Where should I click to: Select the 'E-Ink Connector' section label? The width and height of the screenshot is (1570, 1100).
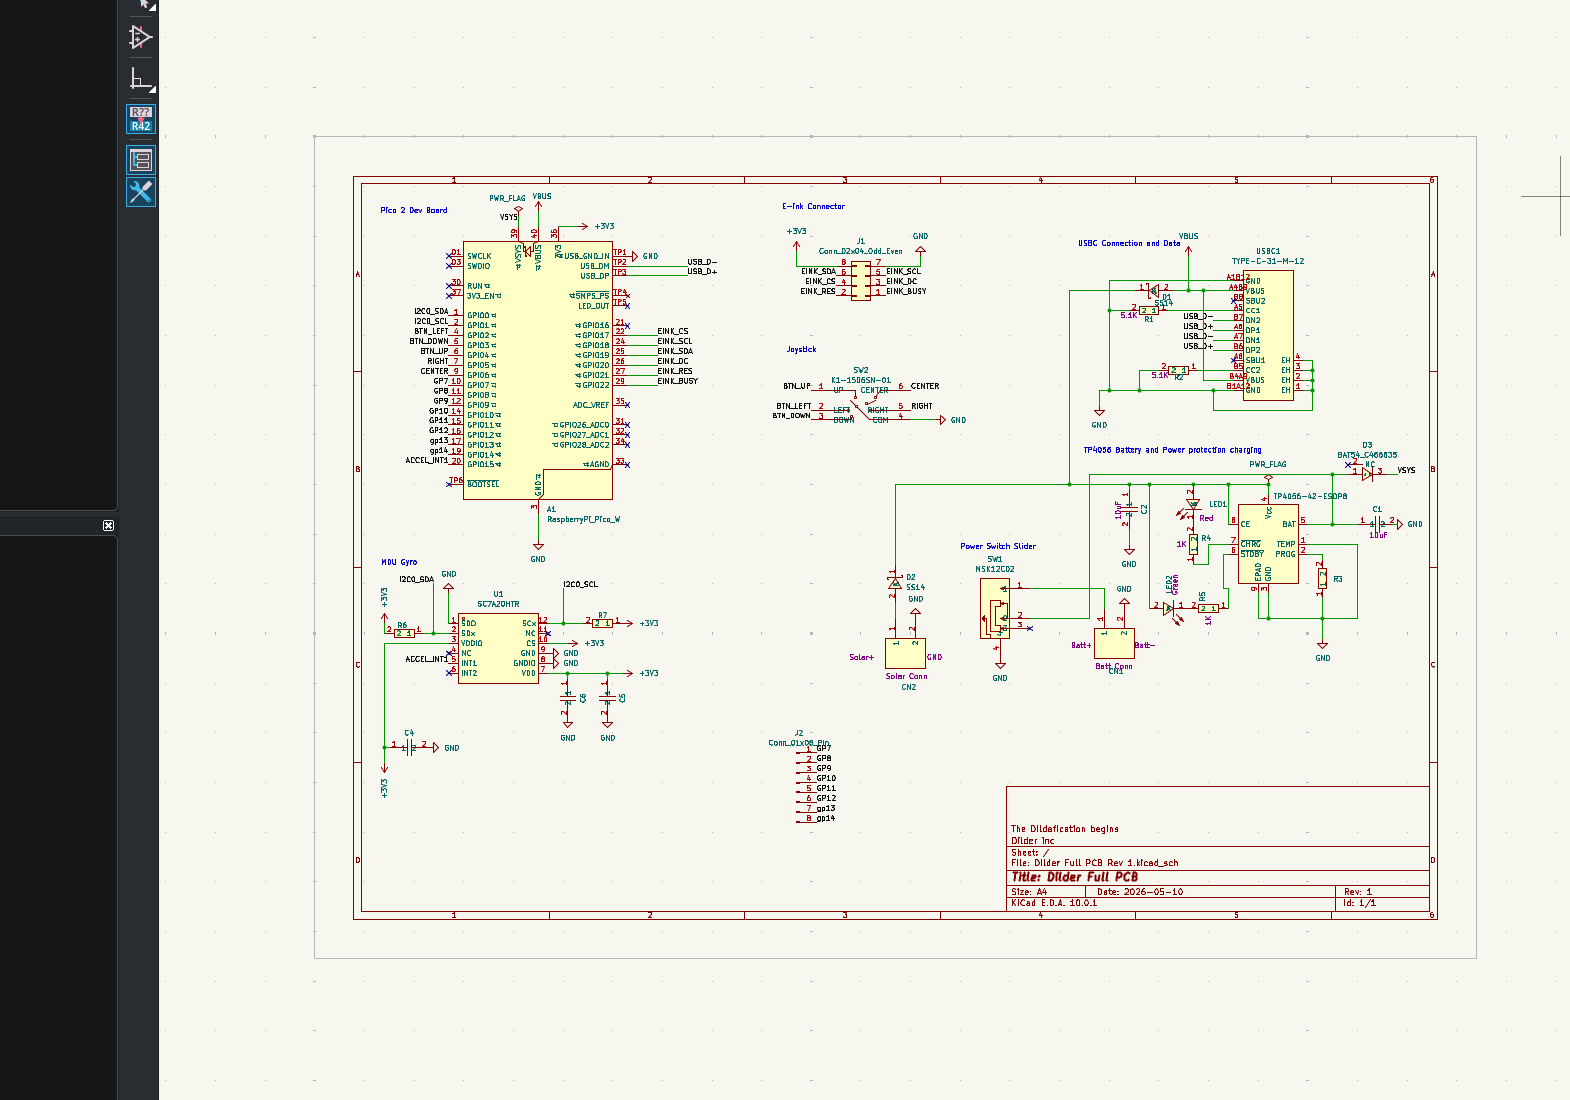pyautogui.click(x=813, y=206)
